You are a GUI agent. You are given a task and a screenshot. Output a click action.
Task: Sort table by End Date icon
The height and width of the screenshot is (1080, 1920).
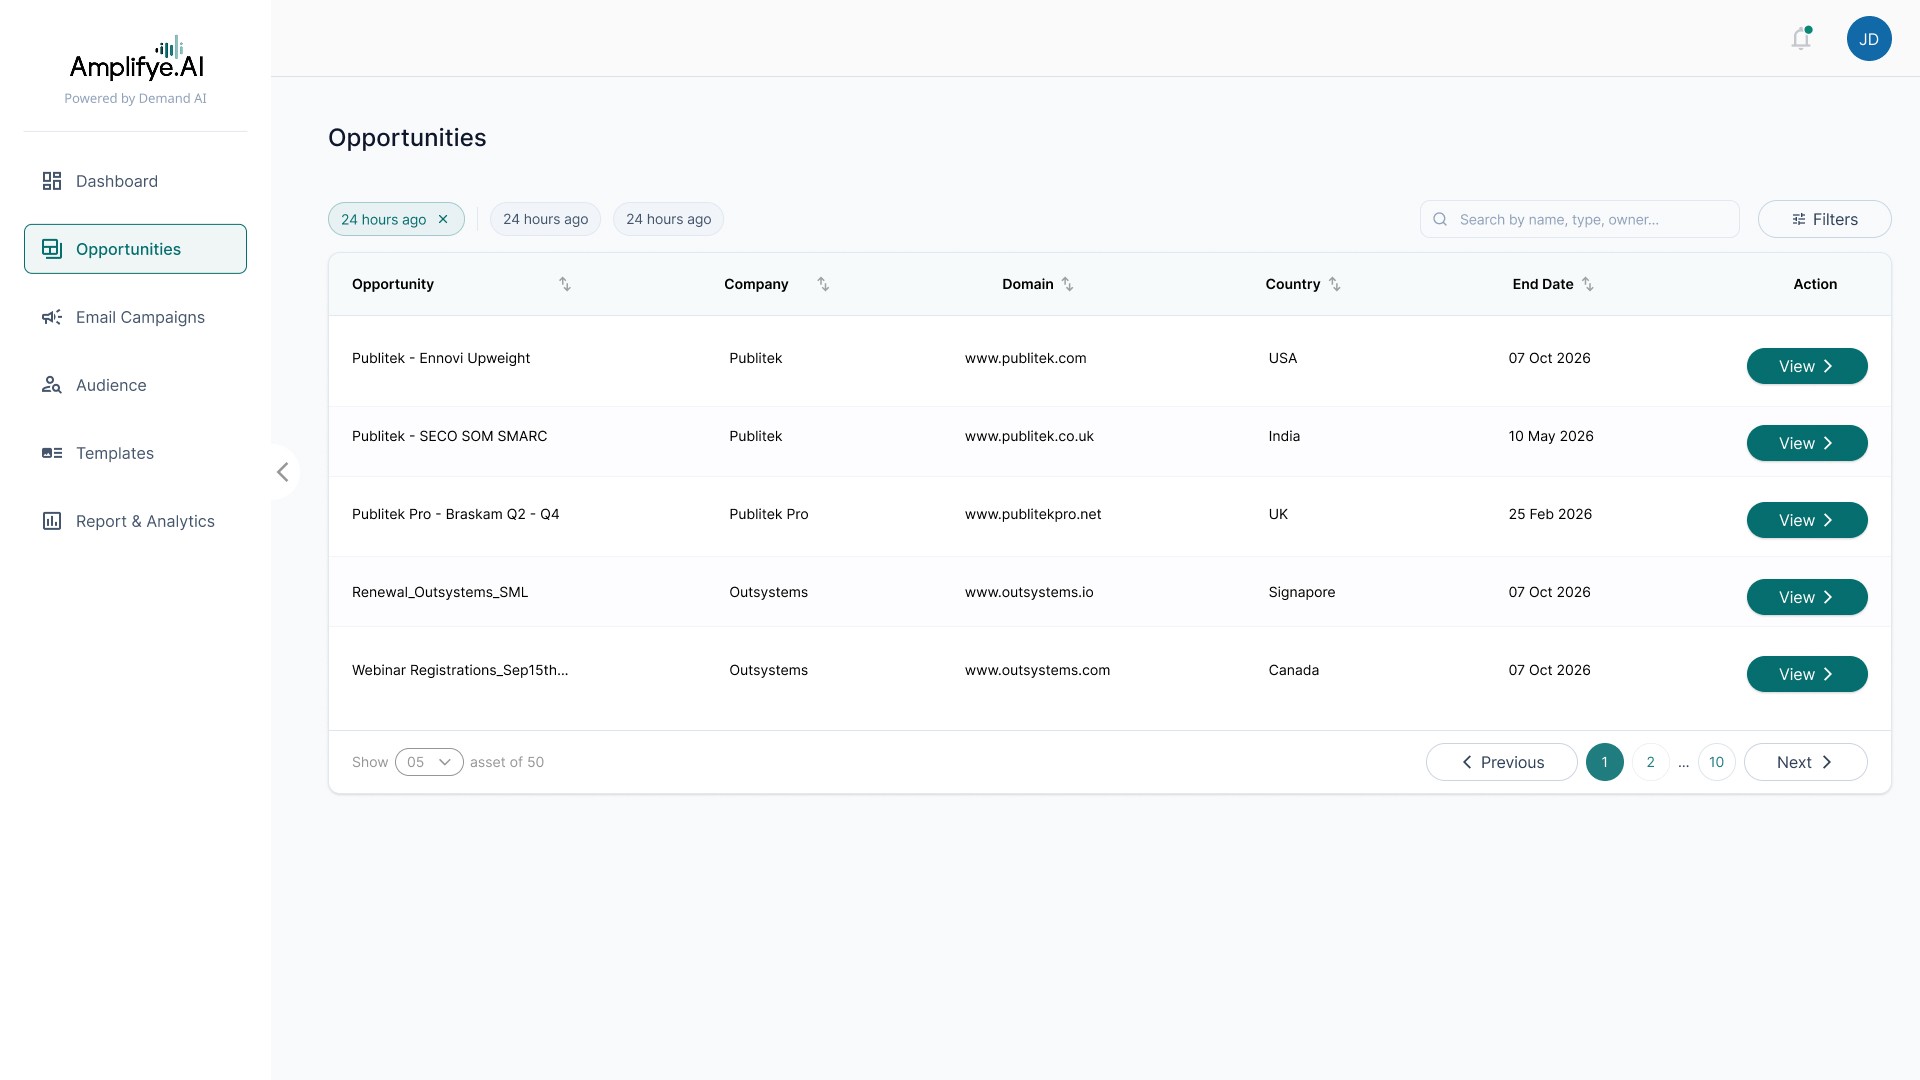1587,284
